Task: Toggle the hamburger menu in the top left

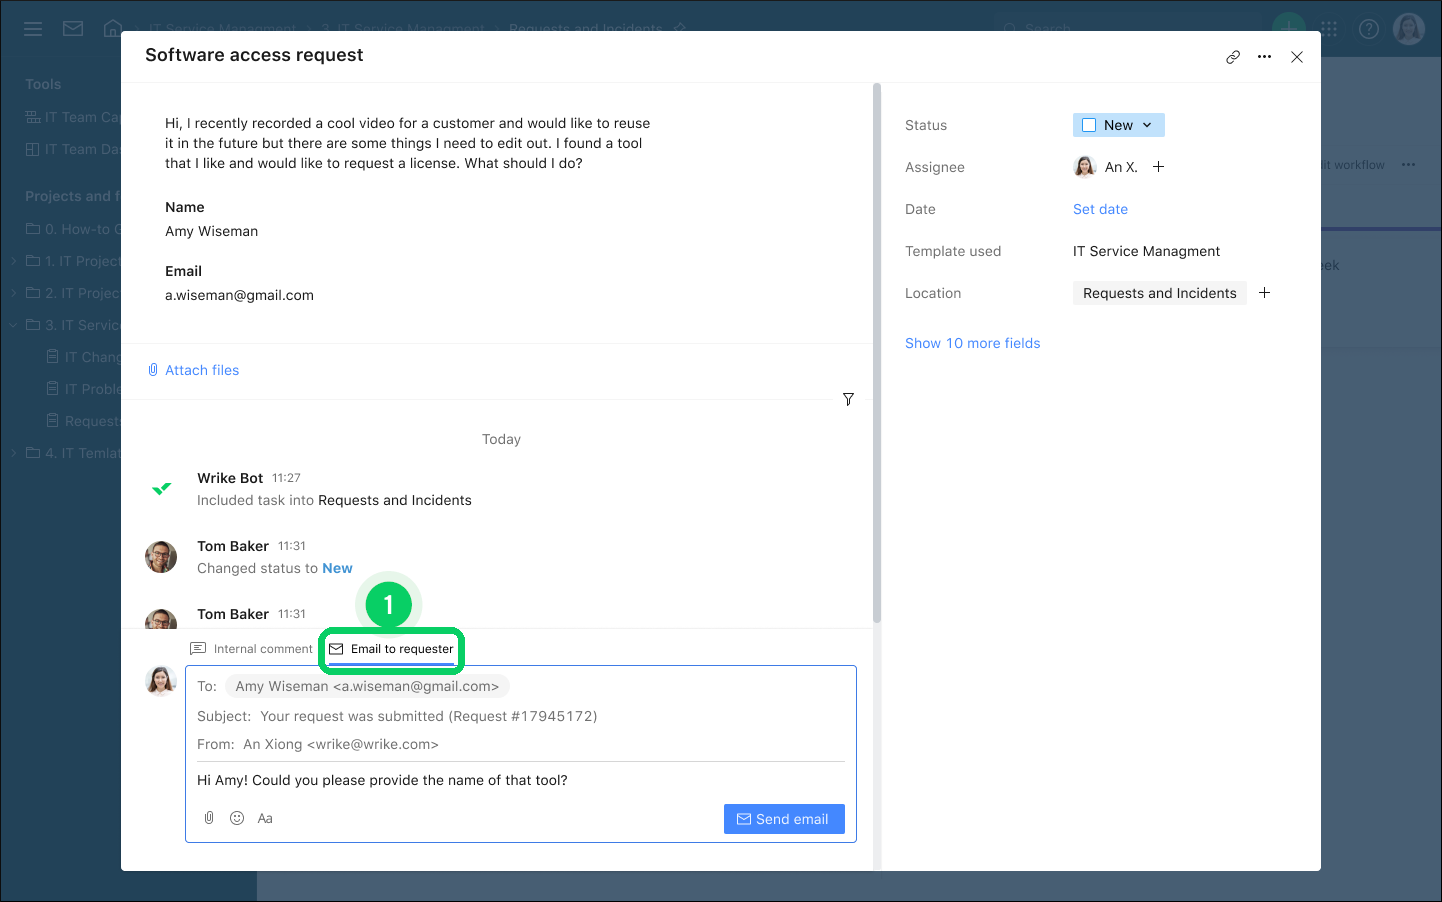Action: point(32,28)
